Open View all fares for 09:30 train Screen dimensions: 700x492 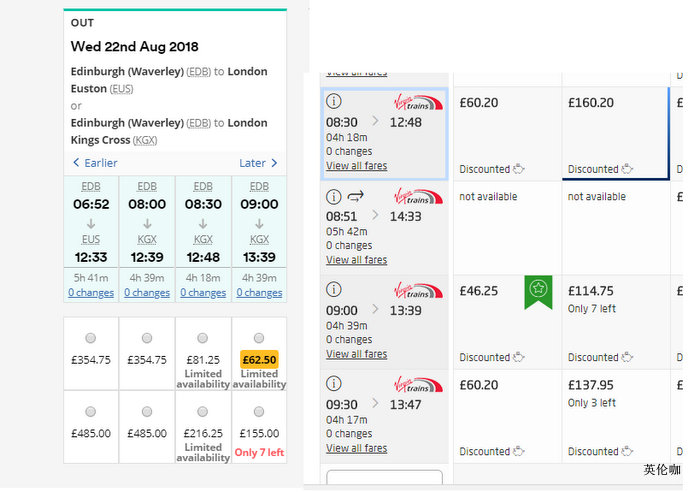pyautogui.click(x=356, y=448)
